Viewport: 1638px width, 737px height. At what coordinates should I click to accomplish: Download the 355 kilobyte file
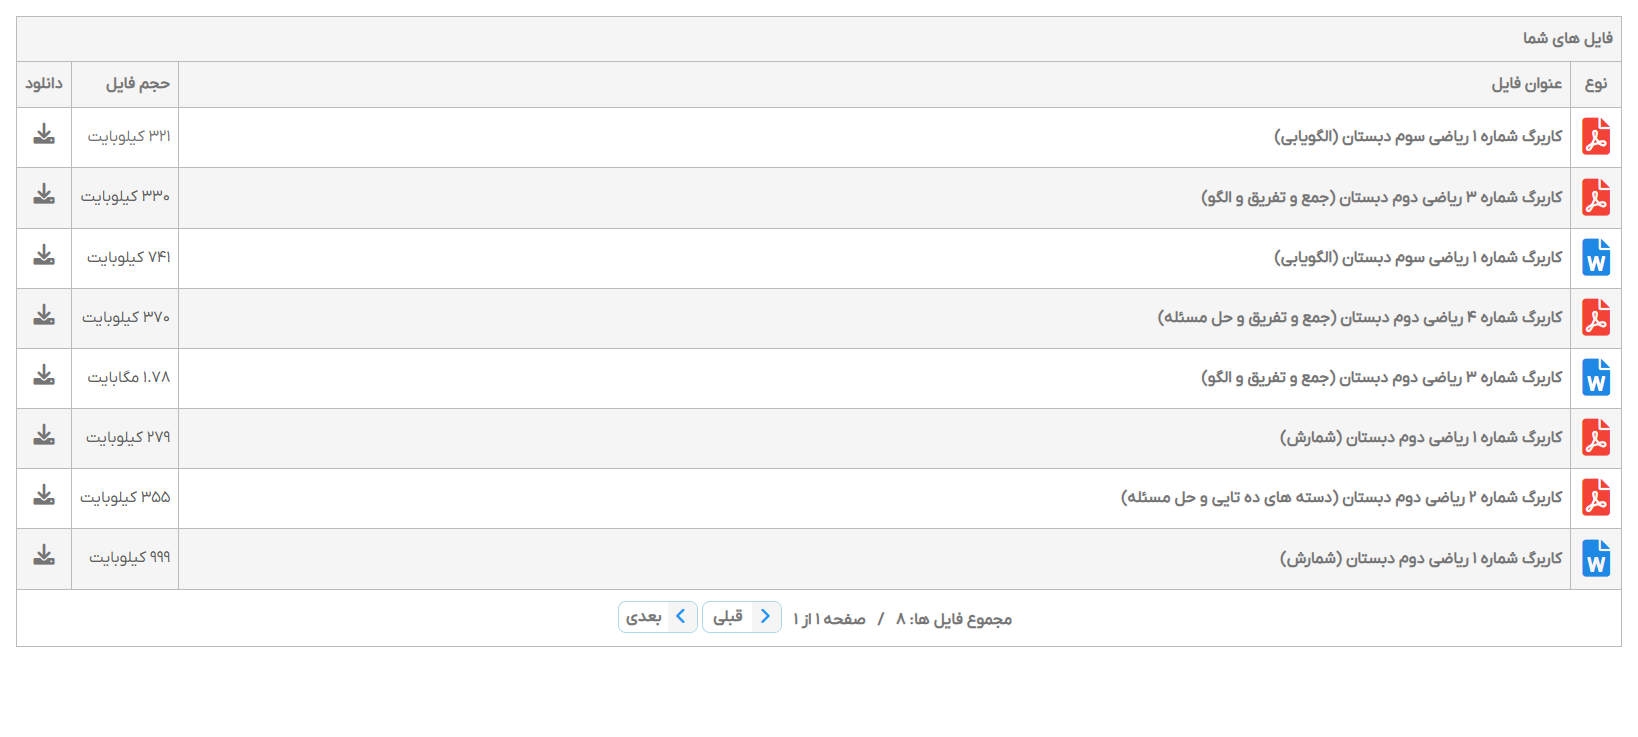[44, 496]
